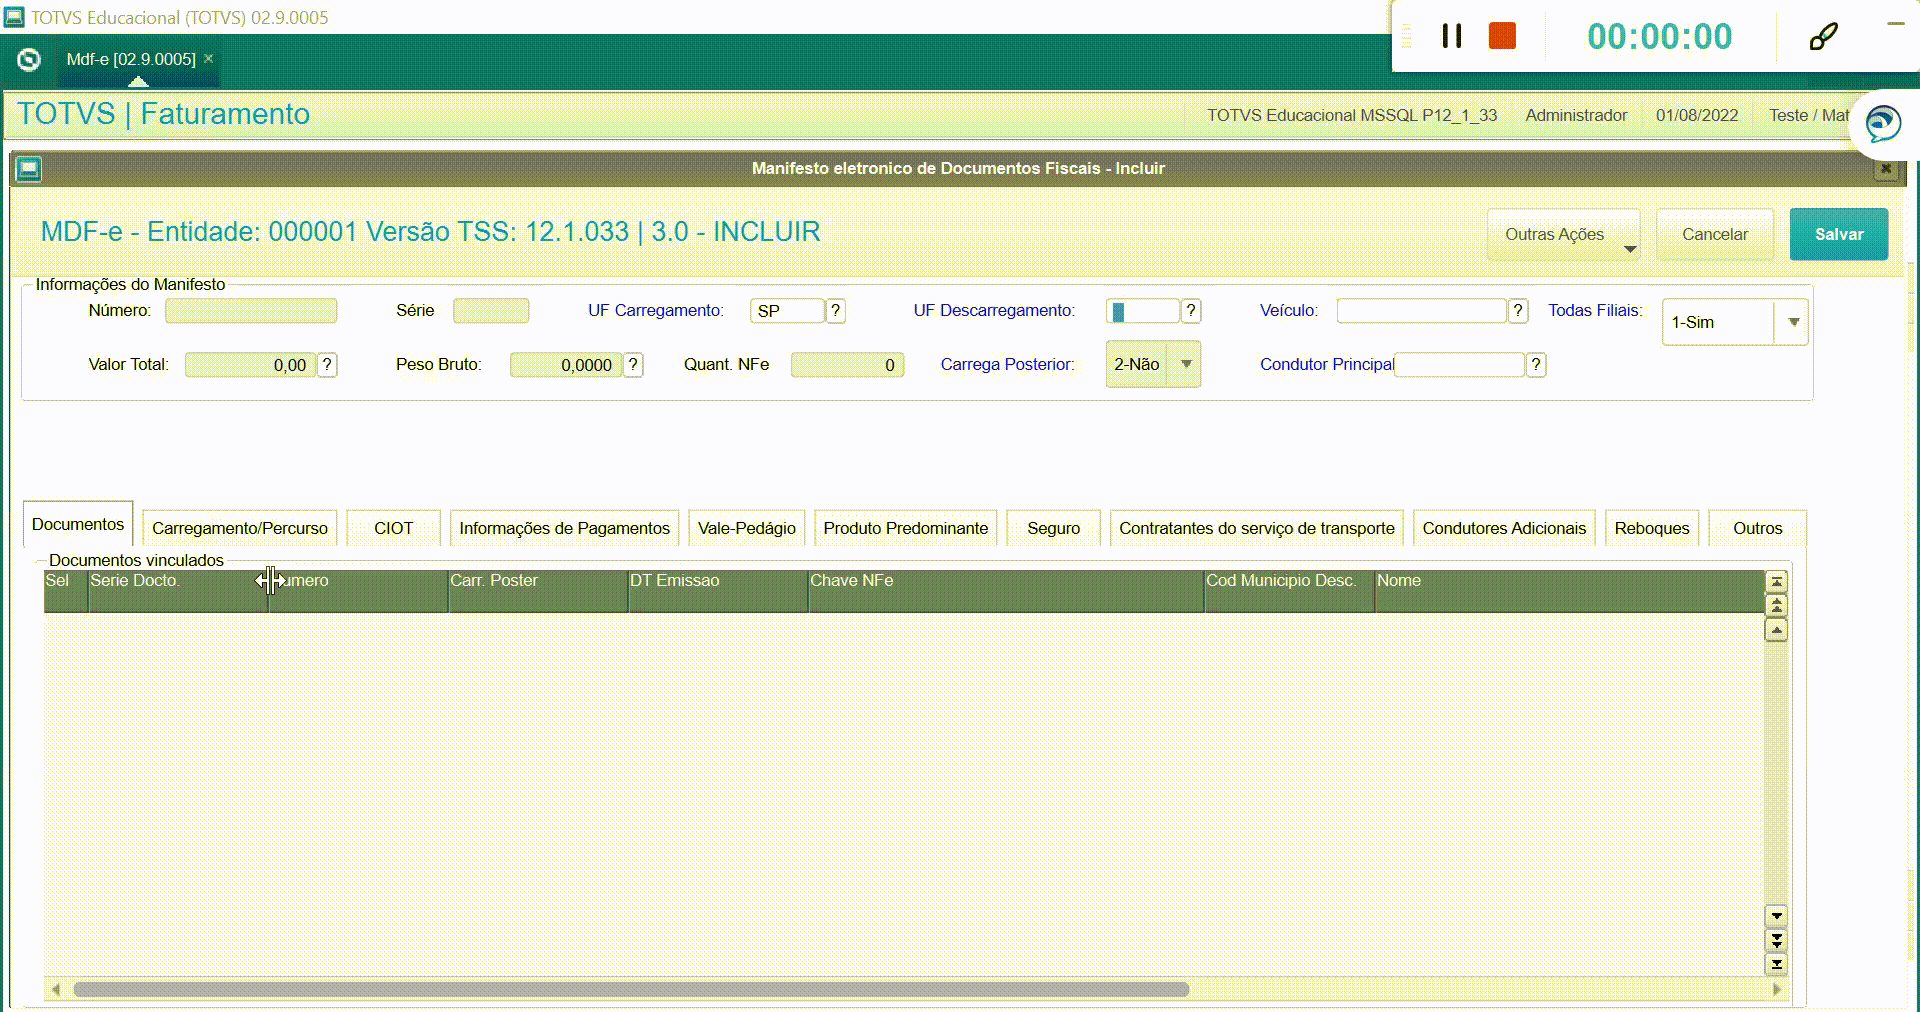Click the horizontal scrollbar thumb
The height and width of the screenshot is (1012, 1920).
click(x=631, y=990)
